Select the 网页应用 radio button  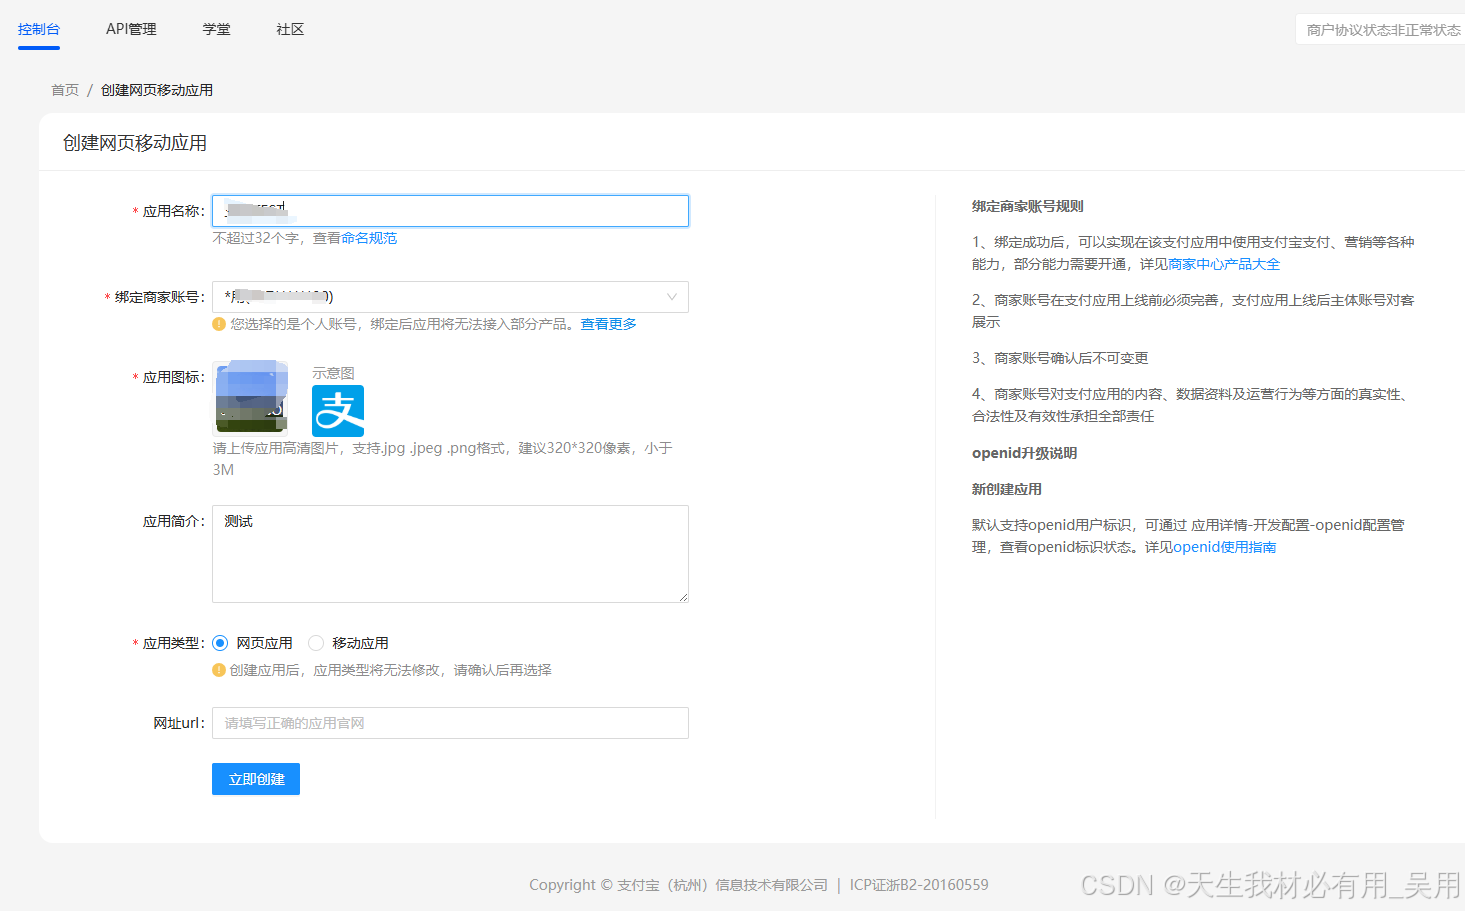[x=220, y=643]
